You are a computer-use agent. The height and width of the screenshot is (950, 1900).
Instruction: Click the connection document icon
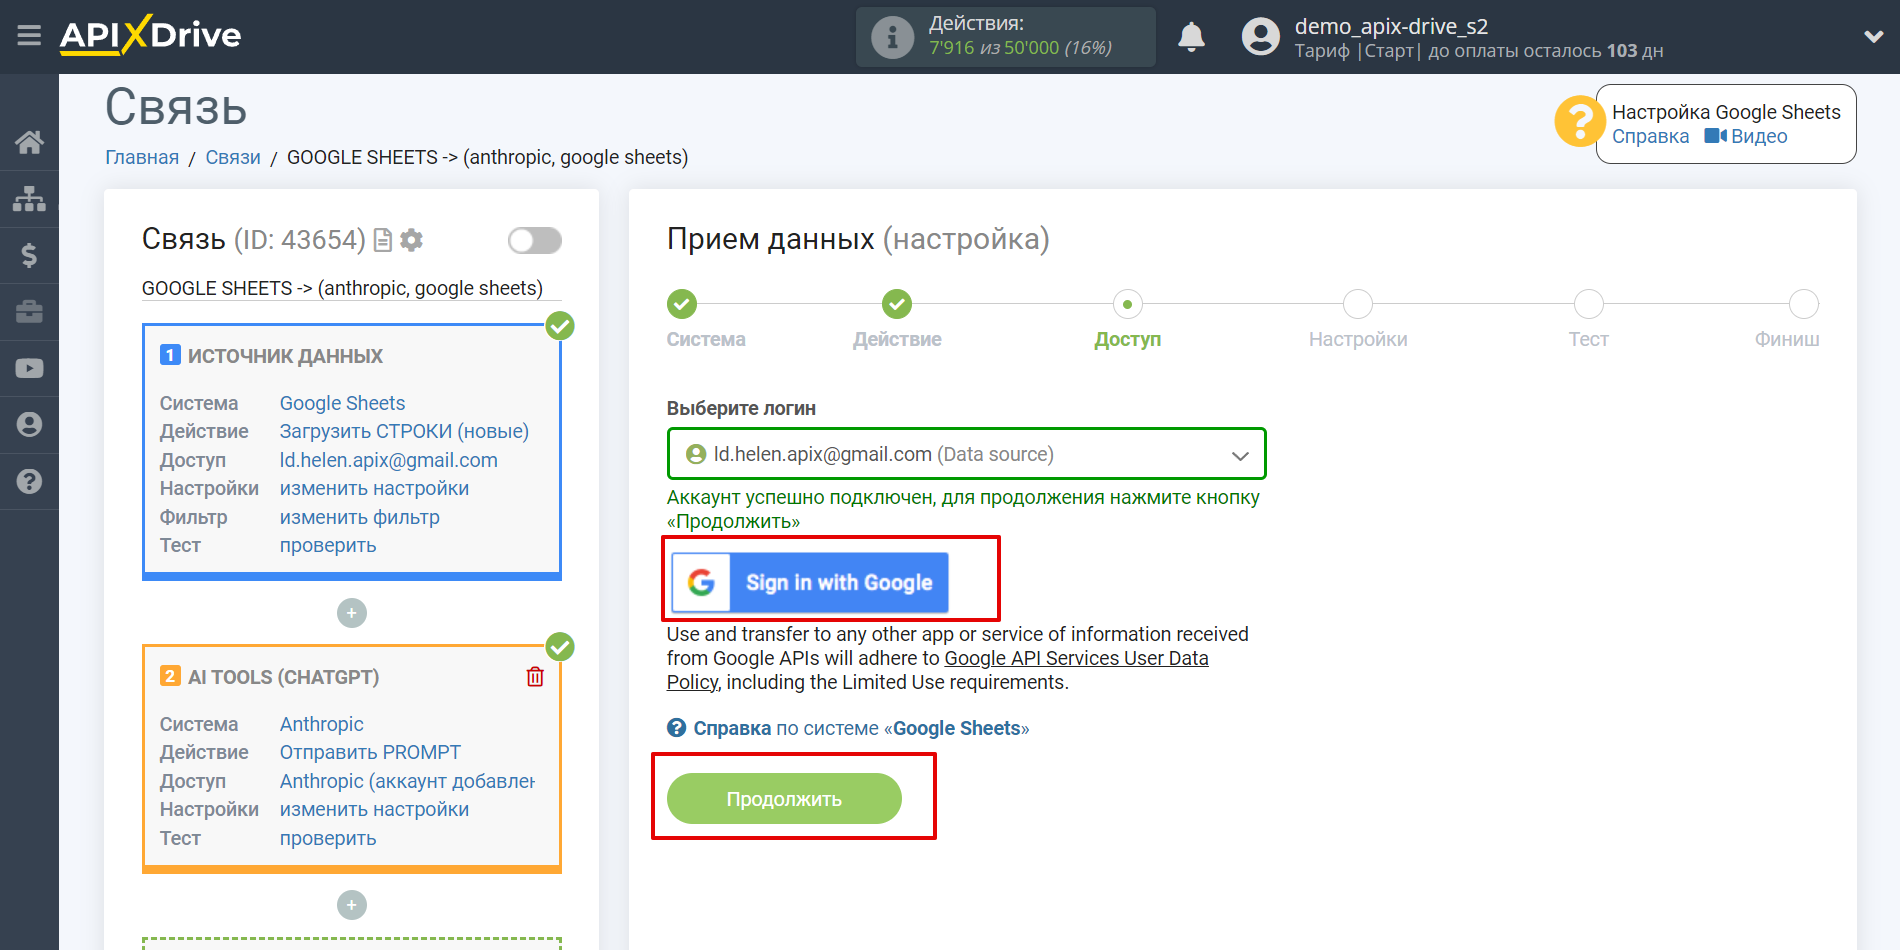(x=382, y=240)
